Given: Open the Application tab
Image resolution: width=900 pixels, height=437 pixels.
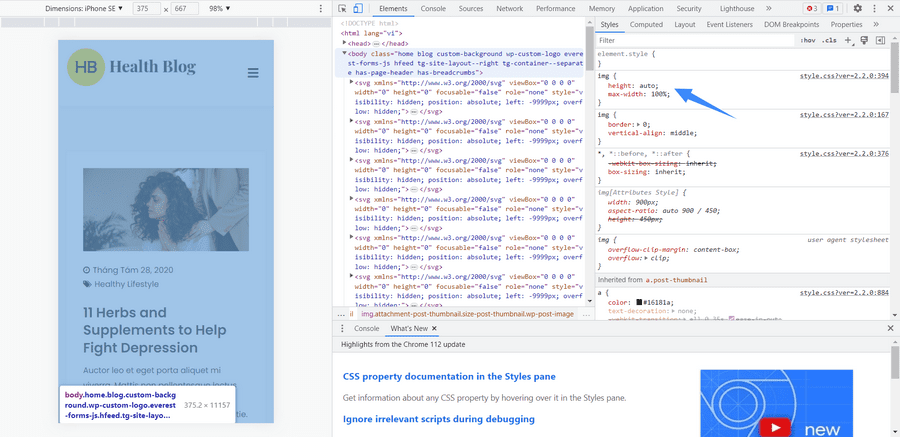Looking at the screenshot, I should (x=646, y=9).
